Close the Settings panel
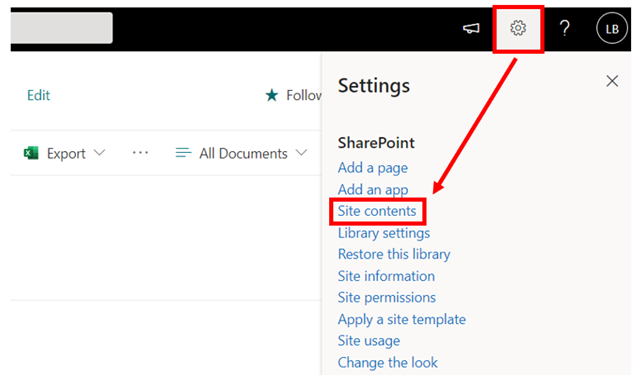641x381 pixels. coord(612,81)
